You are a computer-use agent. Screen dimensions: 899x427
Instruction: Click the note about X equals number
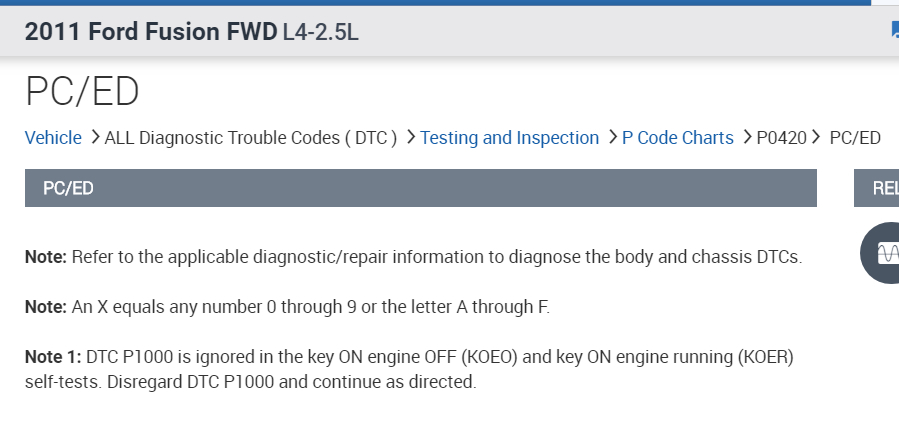pos(287,307)
